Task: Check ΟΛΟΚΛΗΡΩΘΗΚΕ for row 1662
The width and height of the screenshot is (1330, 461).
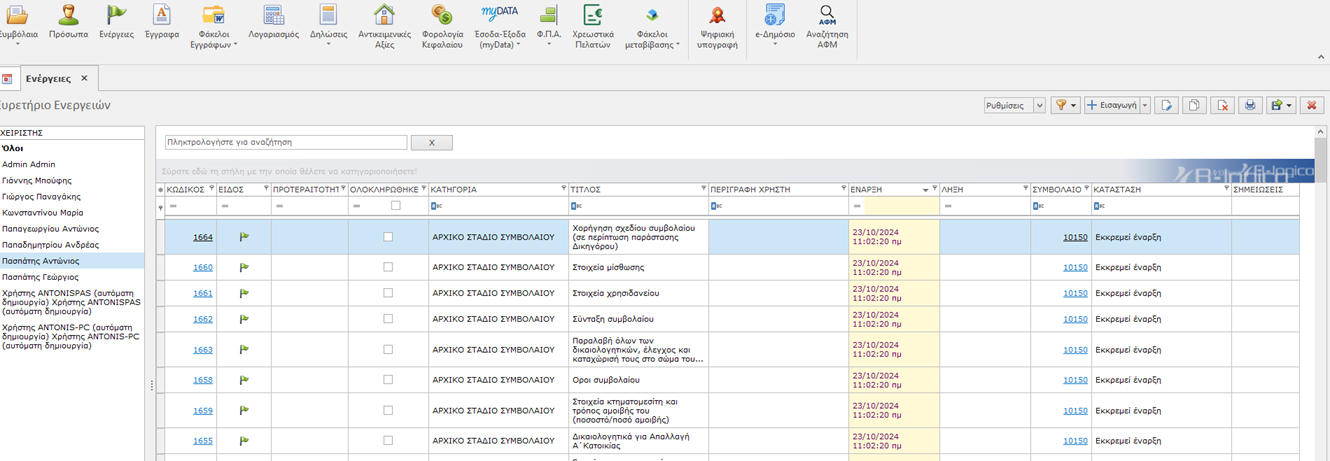Action: (388, 319)
